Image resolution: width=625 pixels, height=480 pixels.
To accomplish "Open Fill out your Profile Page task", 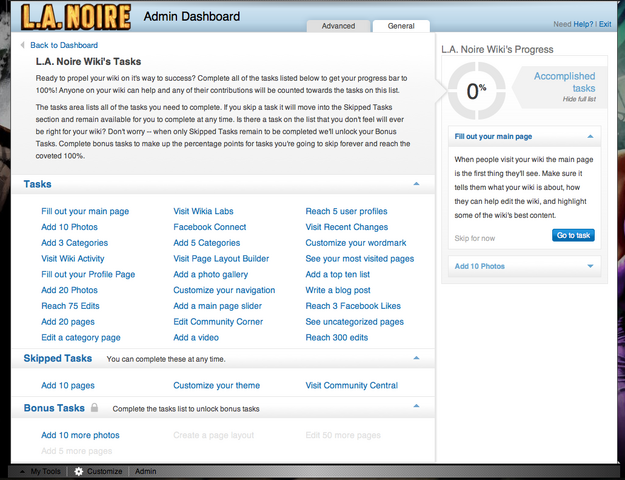I will [x=88, y=274].
